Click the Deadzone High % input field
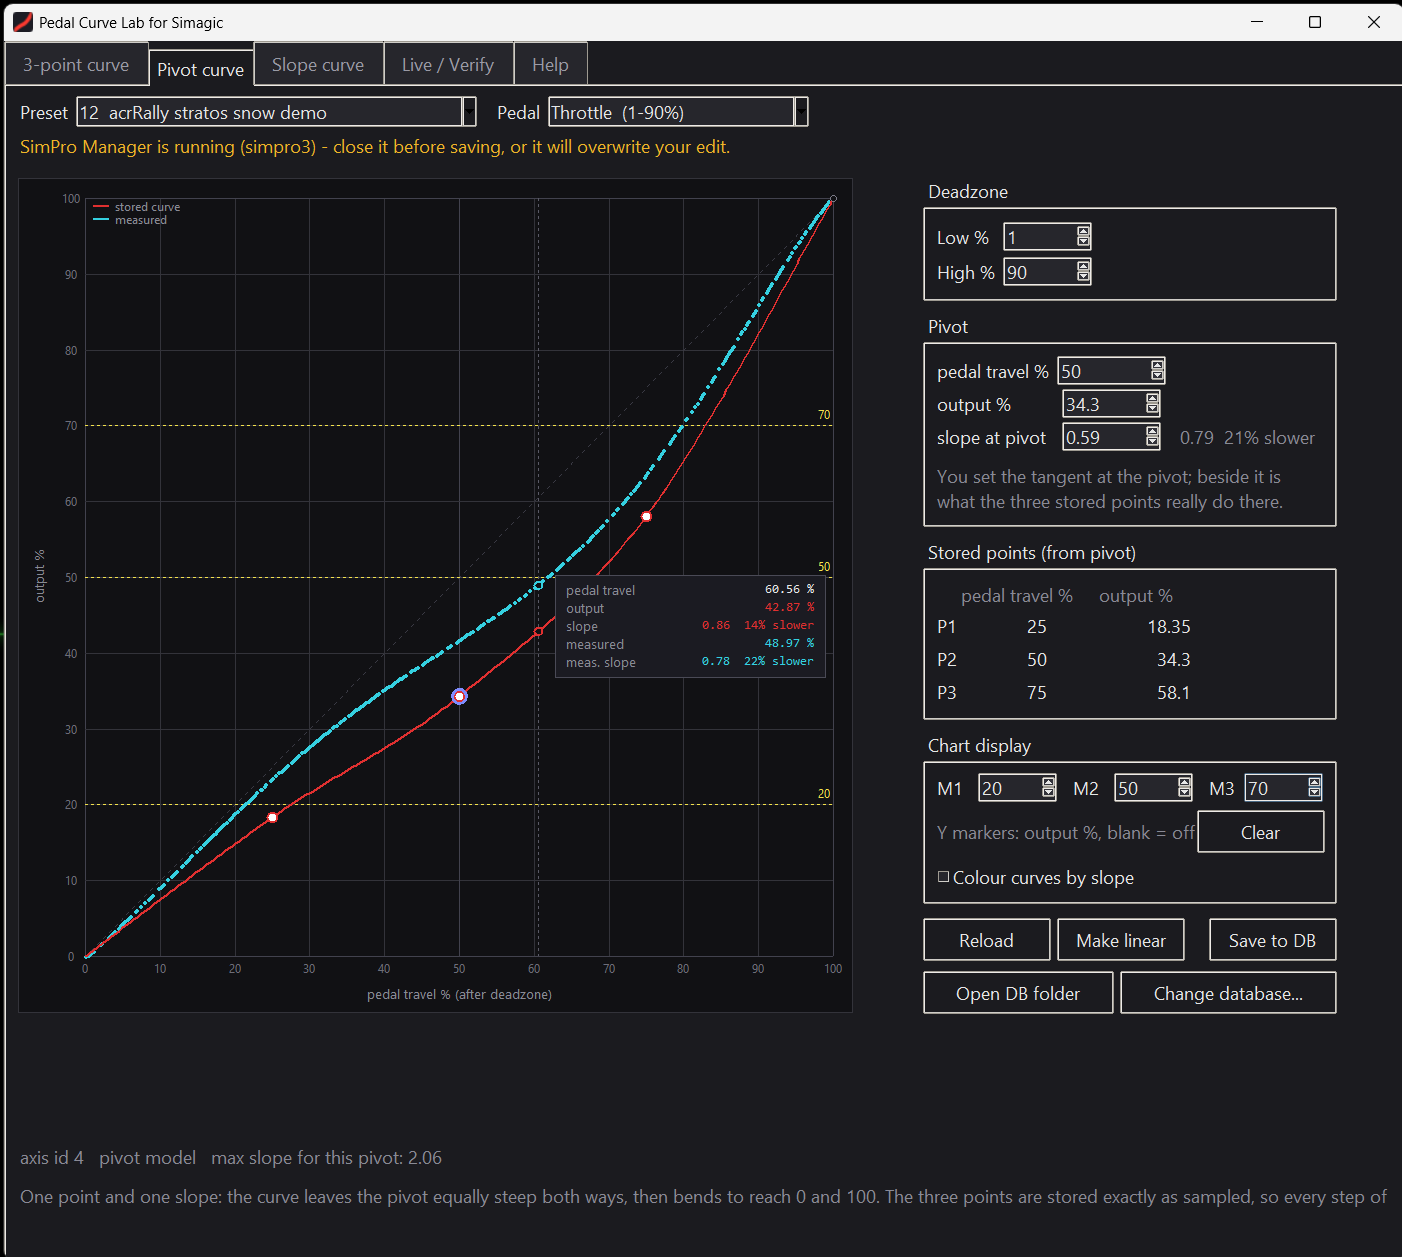This screenshot has height=1257, width=1402. [1040, 272]
